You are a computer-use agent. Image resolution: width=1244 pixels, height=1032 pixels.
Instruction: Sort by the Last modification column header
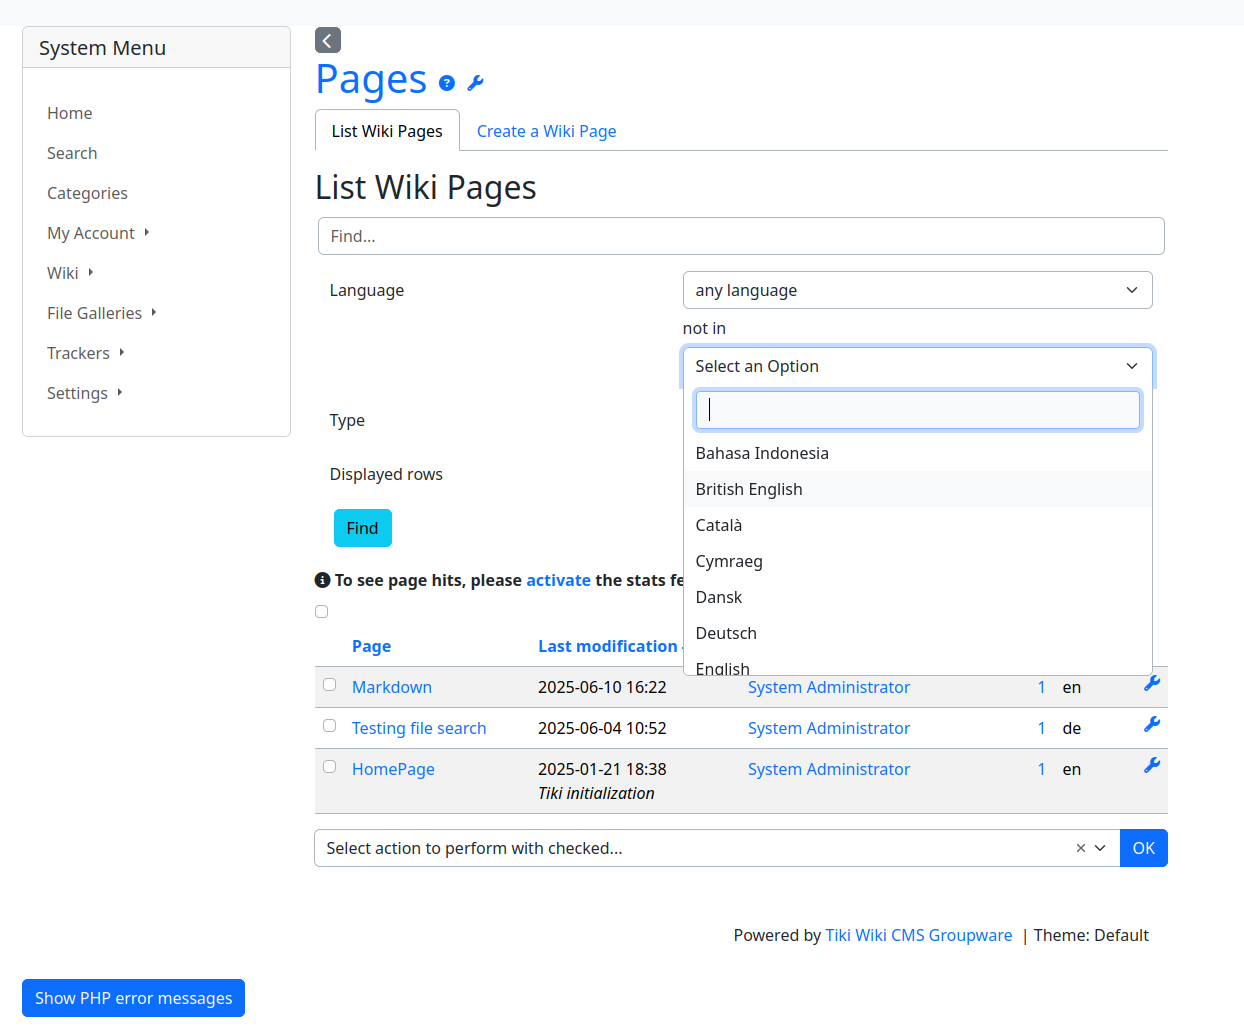[x=608, y=646]
